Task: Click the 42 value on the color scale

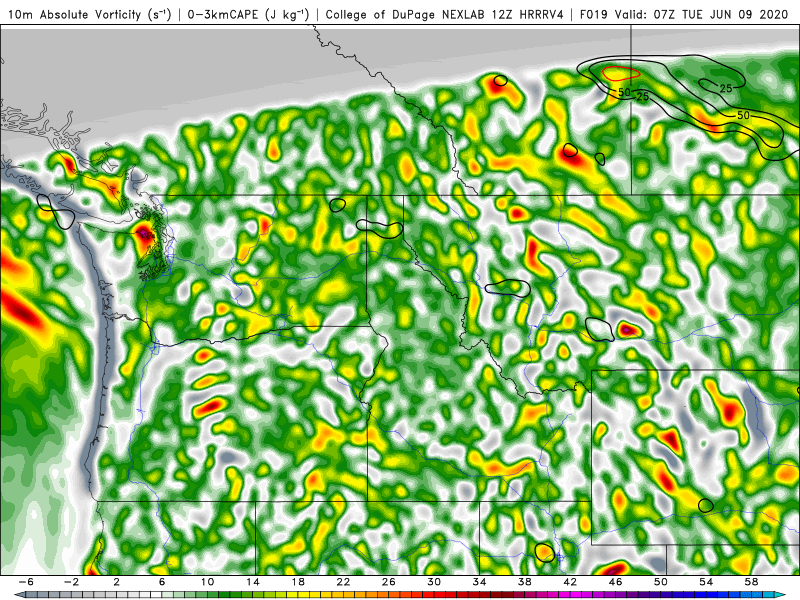Action: pos(570,582)
